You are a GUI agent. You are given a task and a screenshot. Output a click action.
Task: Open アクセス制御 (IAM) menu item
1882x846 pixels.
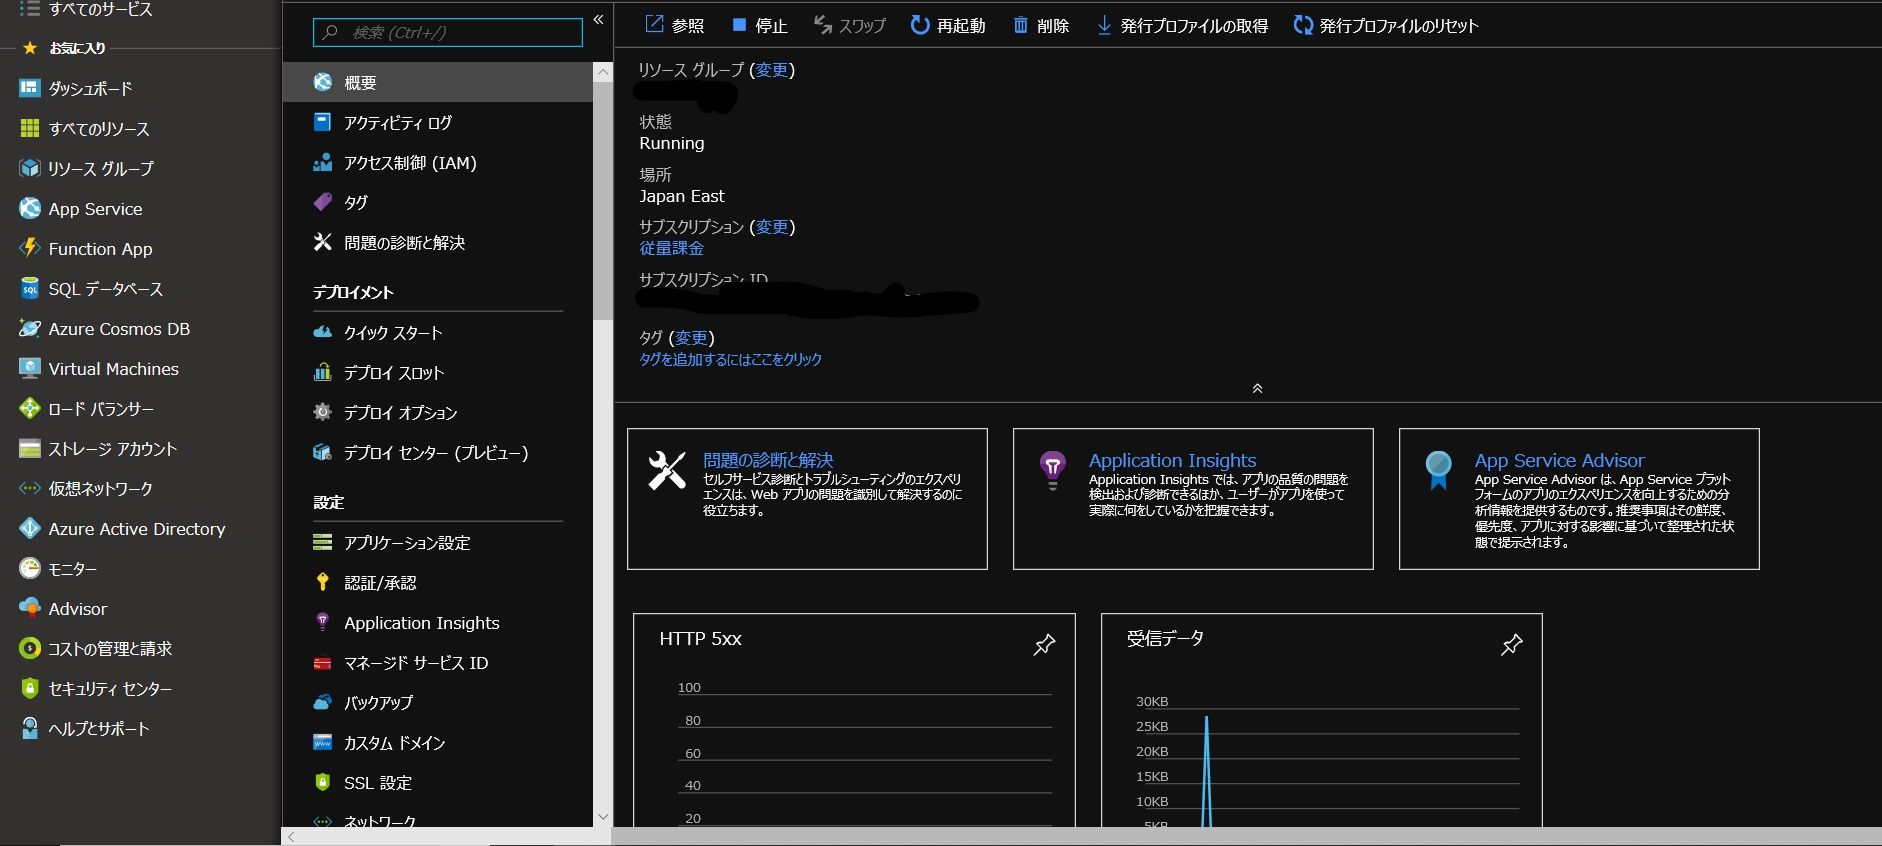click(x=438, y=162)
